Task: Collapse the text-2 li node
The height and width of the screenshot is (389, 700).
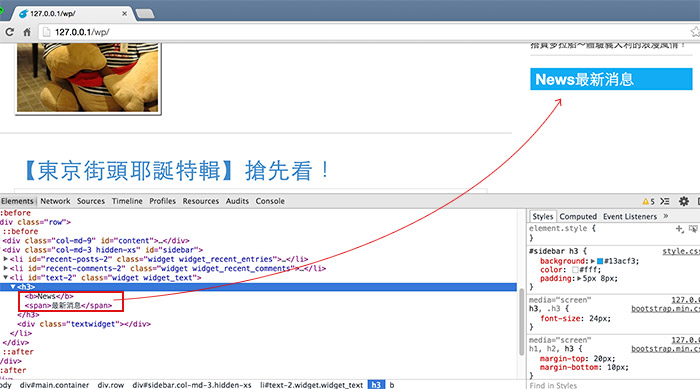Action: [x=5, y=278]
